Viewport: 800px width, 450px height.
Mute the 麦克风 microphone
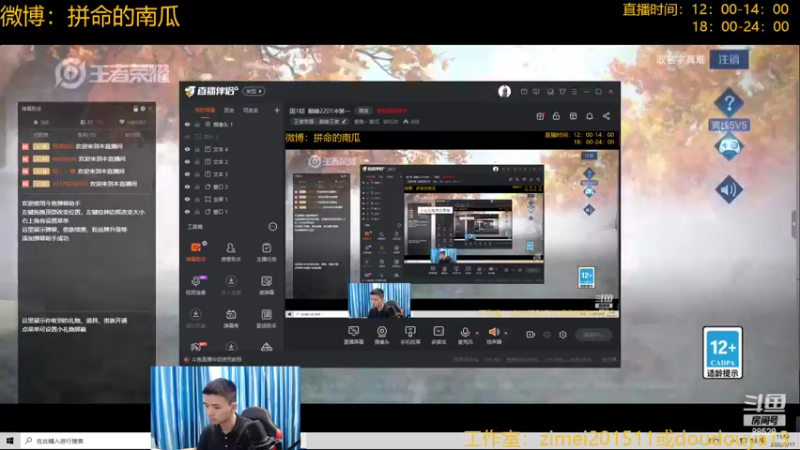465,335
